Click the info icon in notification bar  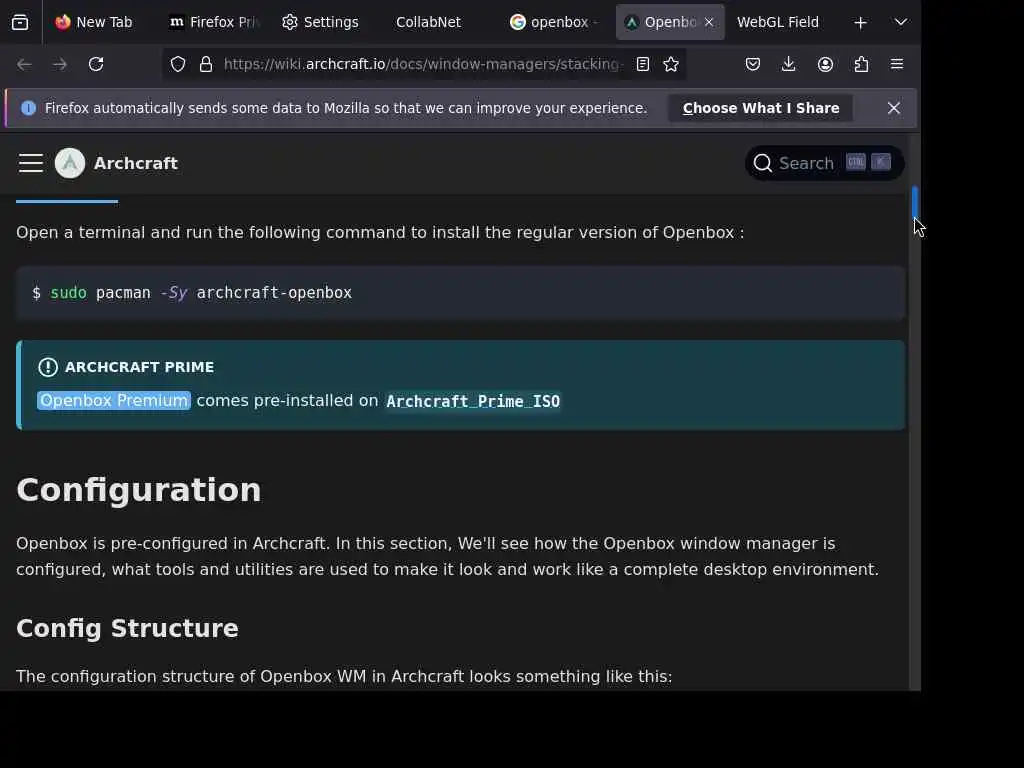(x=29, y=108)
